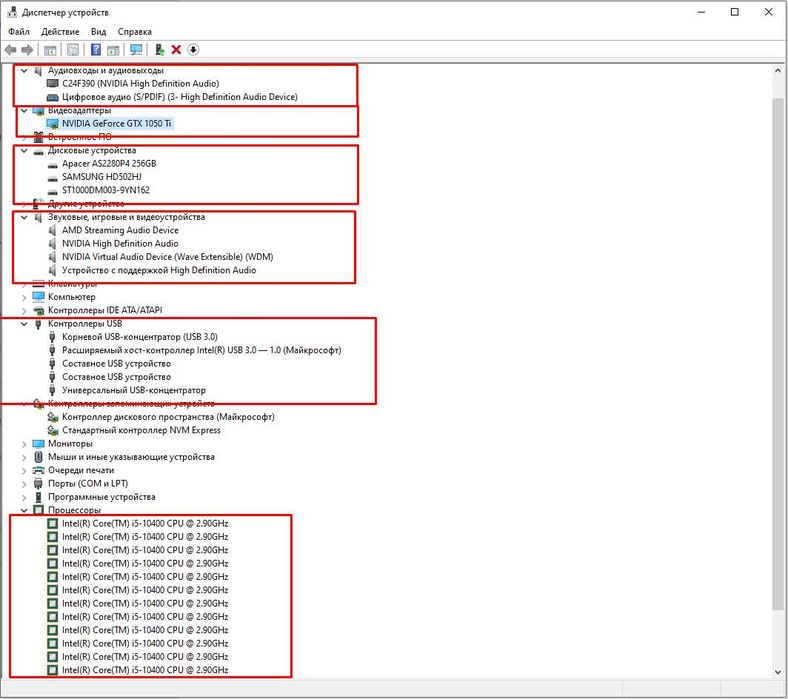Click the computer icon of Компьютер category

coord(38,296)
